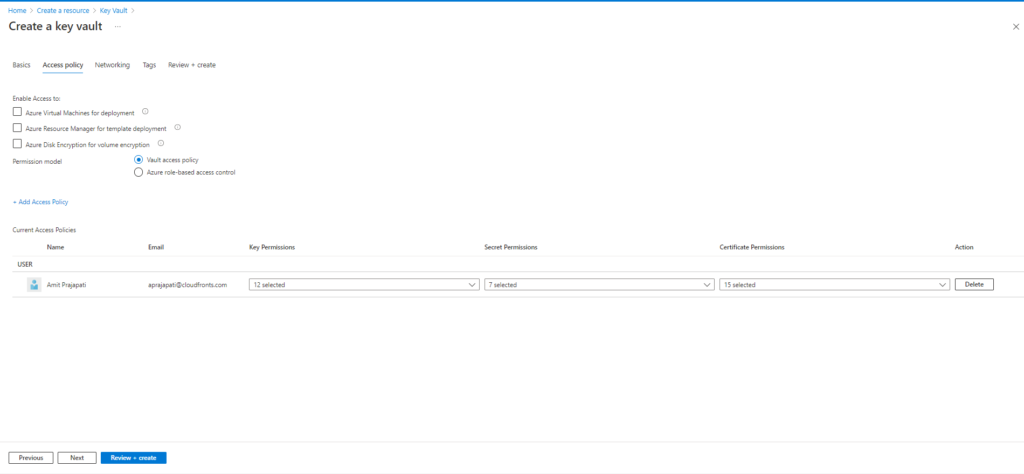Click the Certificate Permissions column header
The image size is (1024, 474).
(752, 247)
